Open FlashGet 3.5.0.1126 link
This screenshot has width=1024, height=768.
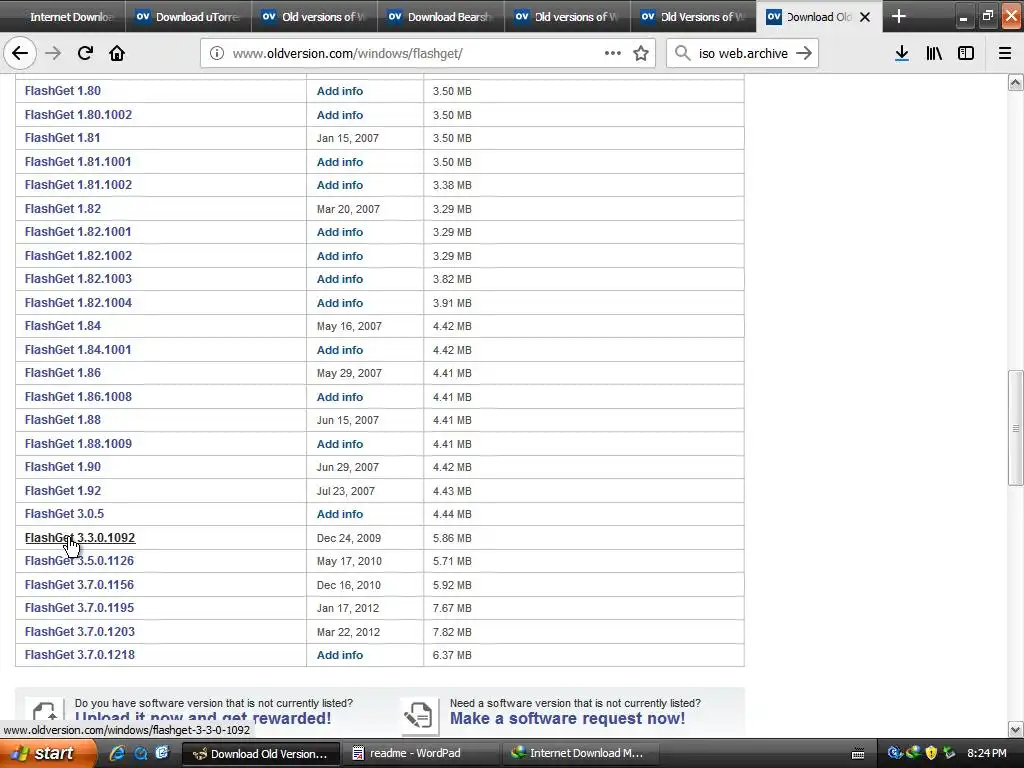79,560
